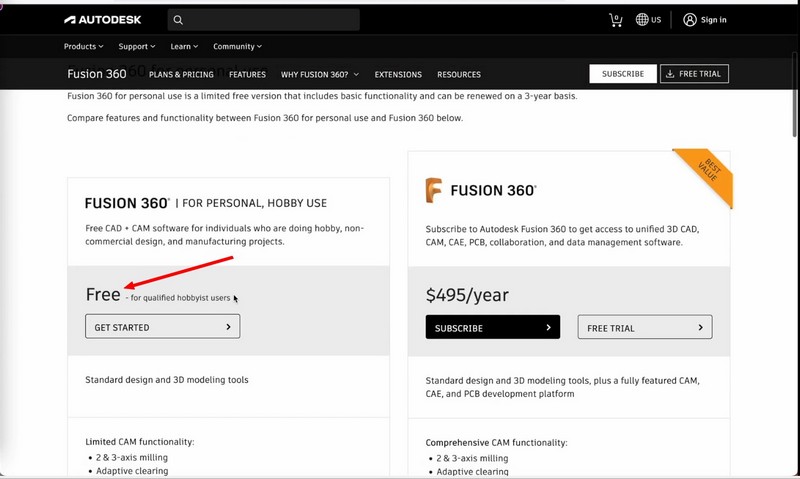
Task: Focus the search input field
Action: click(x=270, y=20)
